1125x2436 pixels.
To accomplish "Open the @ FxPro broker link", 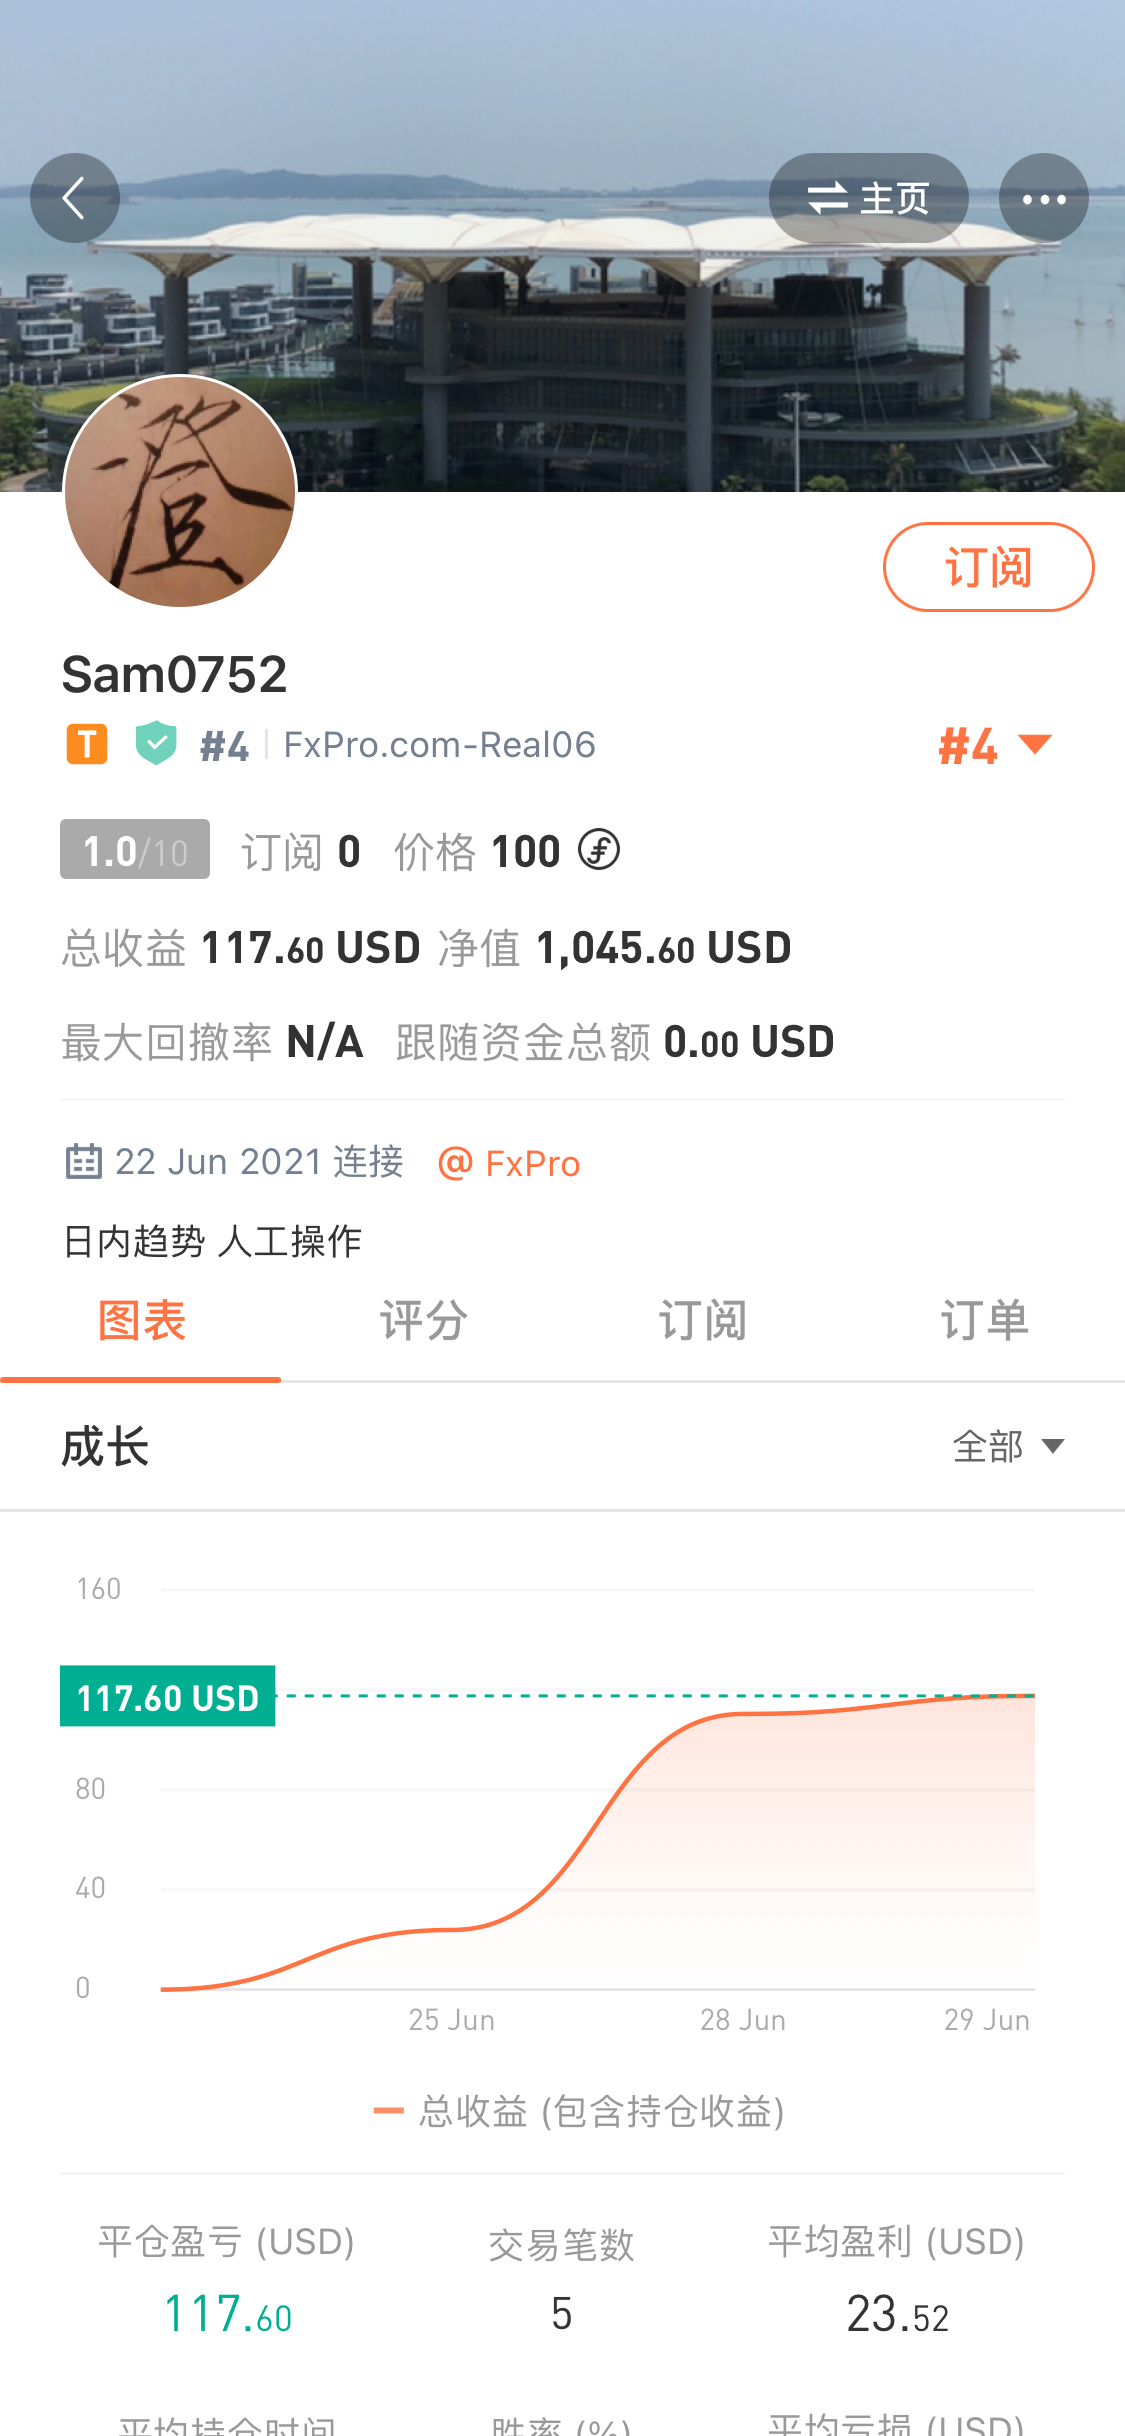I will point(510,1163).
